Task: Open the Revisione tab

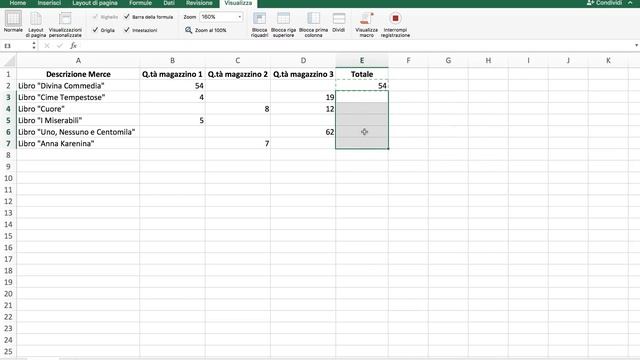Action: point(199,3)
